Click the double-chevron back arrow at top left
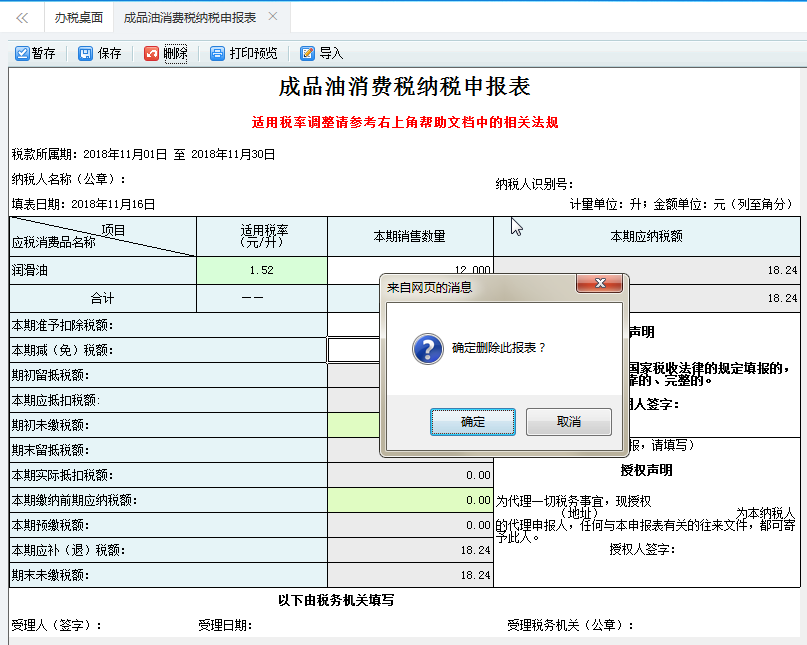 pyautogui.click(x=22, y=18)
